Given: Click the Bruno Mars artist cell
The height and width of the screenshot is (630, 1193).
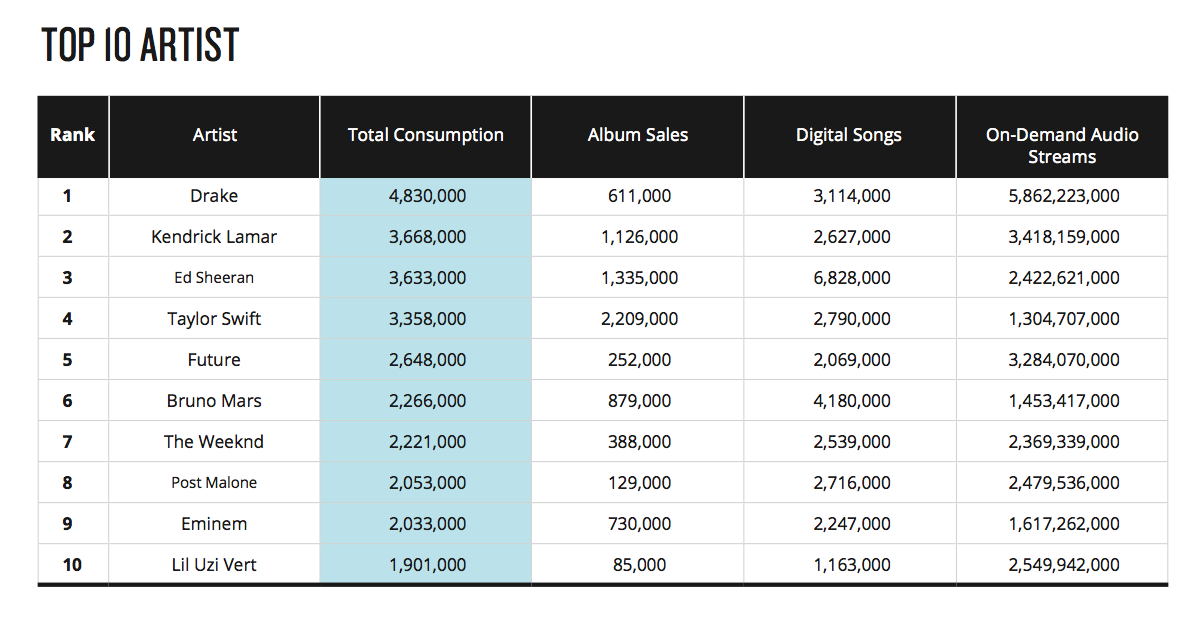Looking at the screenshot, I should click(214, 401).
